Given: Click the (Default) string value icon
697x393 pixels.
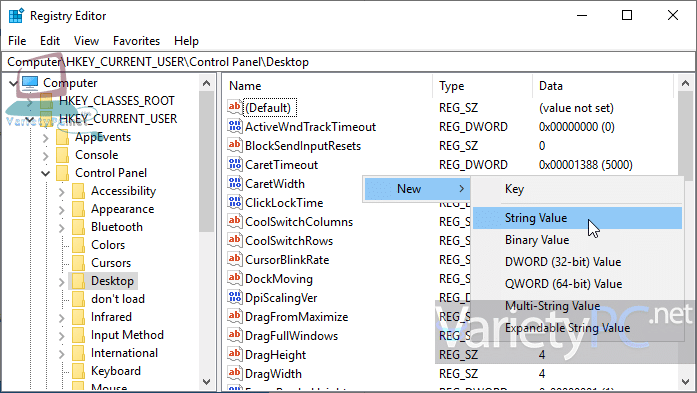Looking at the screenshot, I should (x=235, y=108).
